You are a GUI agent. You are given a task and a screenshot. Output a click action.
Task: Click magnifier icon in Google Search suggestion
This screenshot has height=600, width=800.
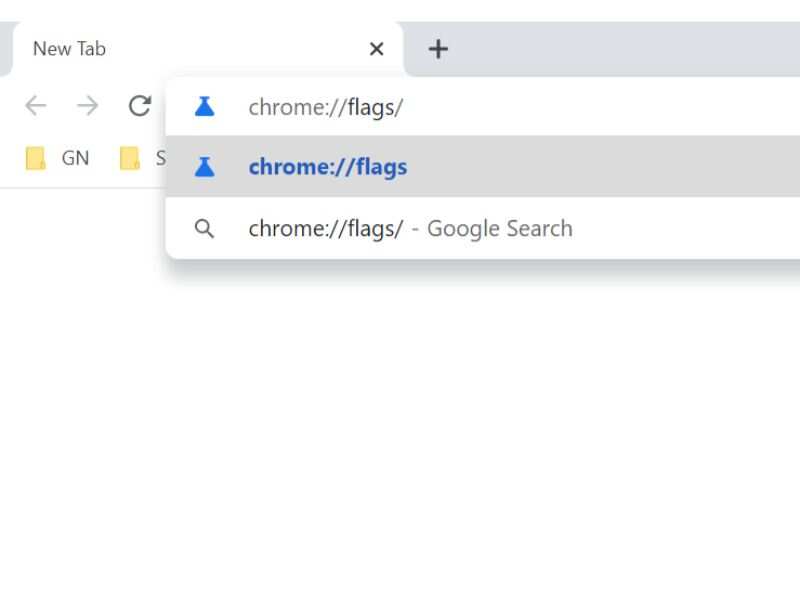click(x=204, y=229)
